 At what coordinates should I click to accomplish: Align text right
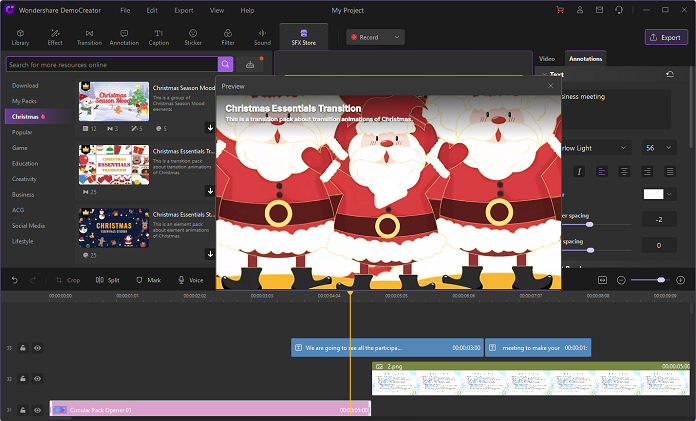[x=647, y=171]
